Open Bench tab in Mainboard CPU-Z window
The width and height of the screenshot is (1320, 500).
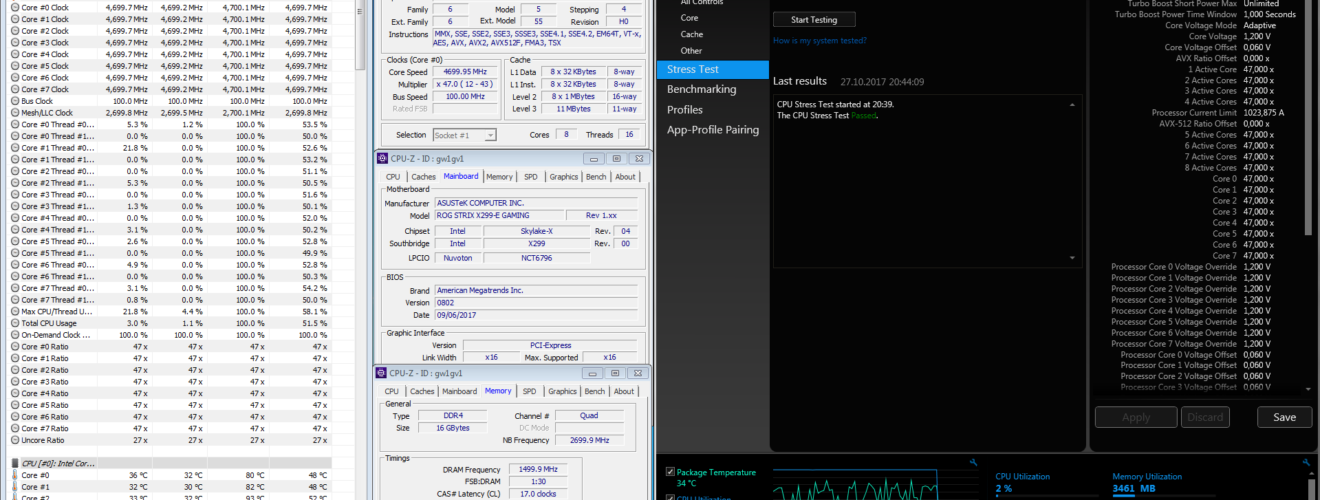pyautogui.click(x=595, y=177)
